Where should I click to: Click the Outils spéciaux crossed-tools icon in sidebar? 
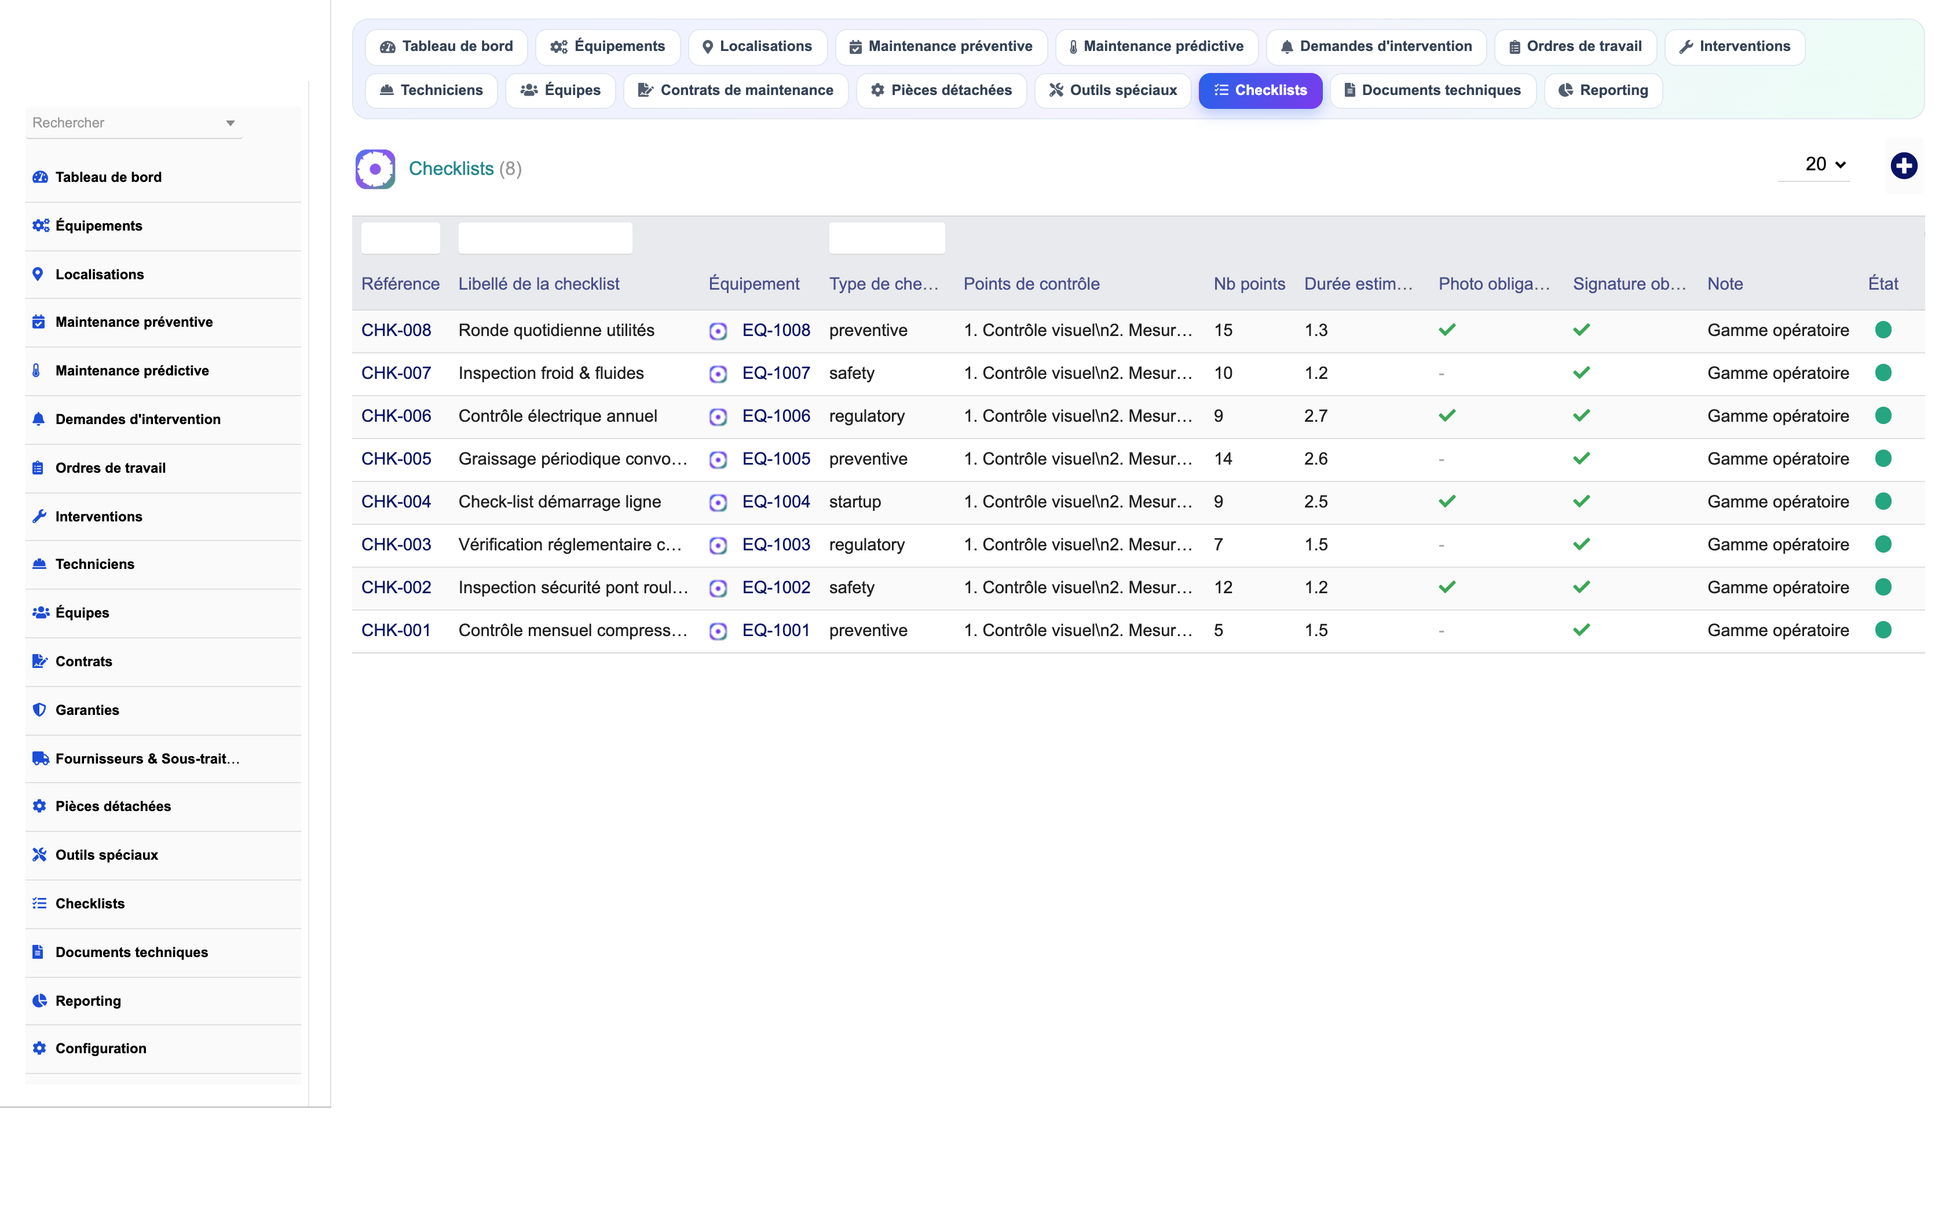pos(39,855)
